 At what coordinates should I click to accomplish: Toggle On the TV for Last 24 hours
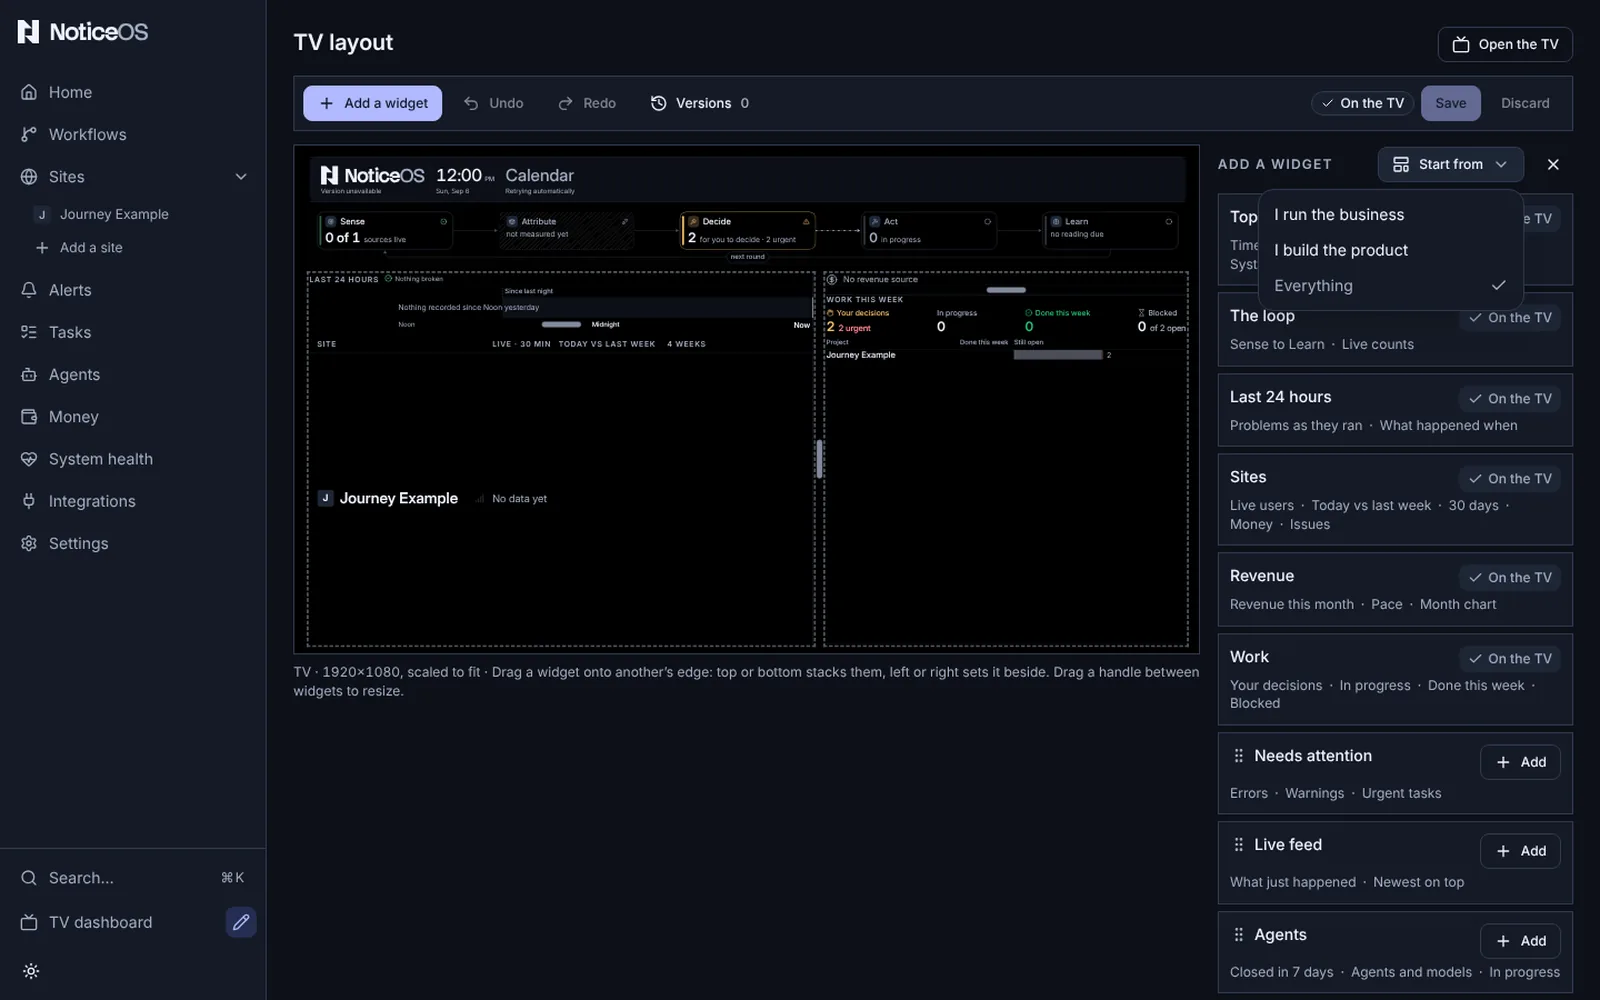[1510, 398]
